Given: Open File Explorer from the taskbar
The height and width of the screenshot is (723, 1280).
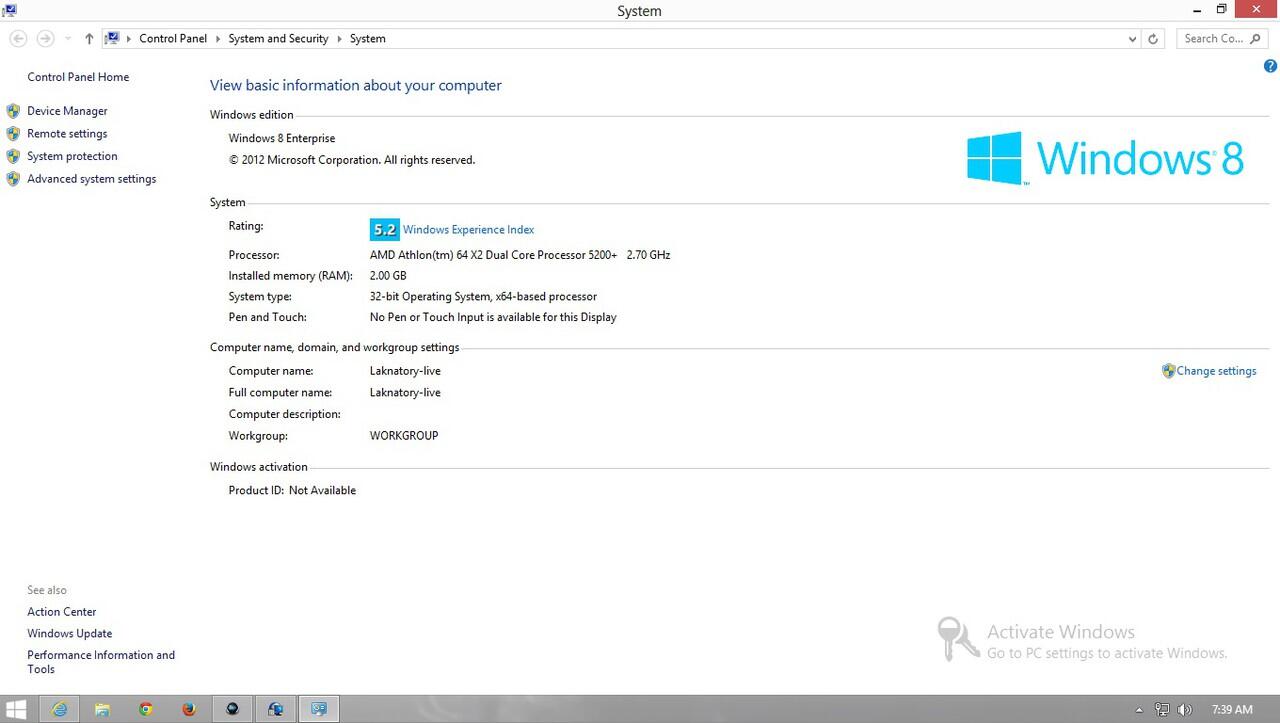Looking at the screenshot, I should point(103,709).
